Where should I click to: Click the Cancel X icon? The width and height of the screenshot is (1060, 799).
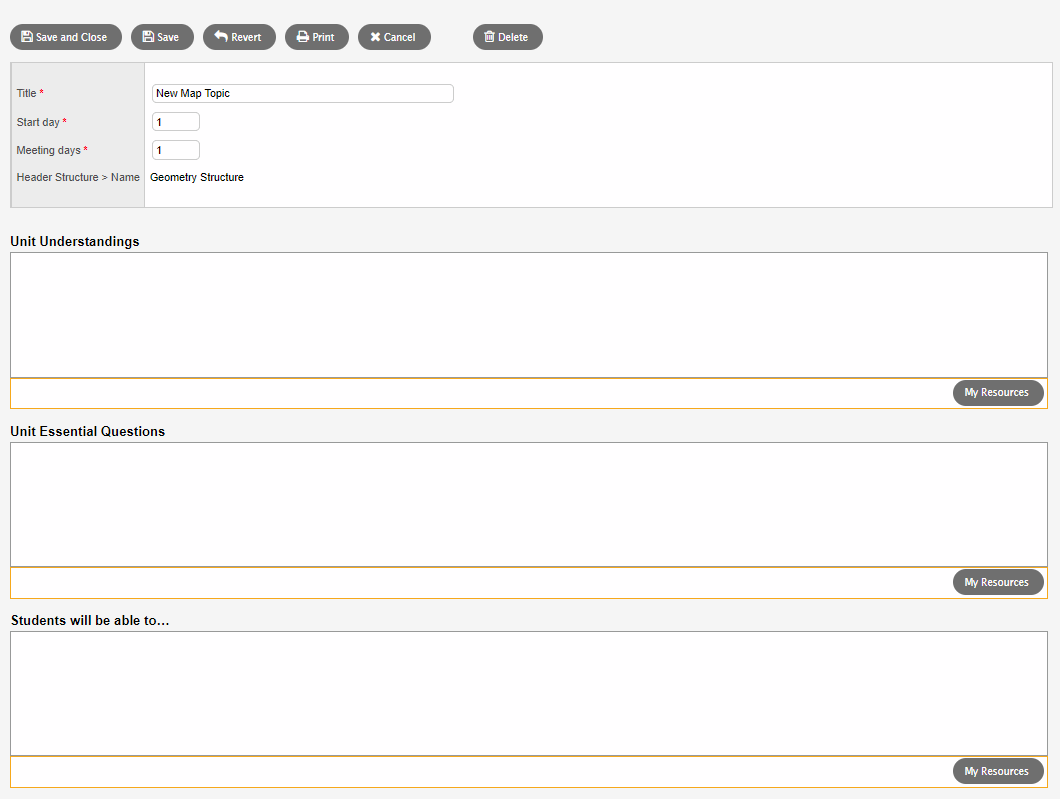(x=375, y=37)
